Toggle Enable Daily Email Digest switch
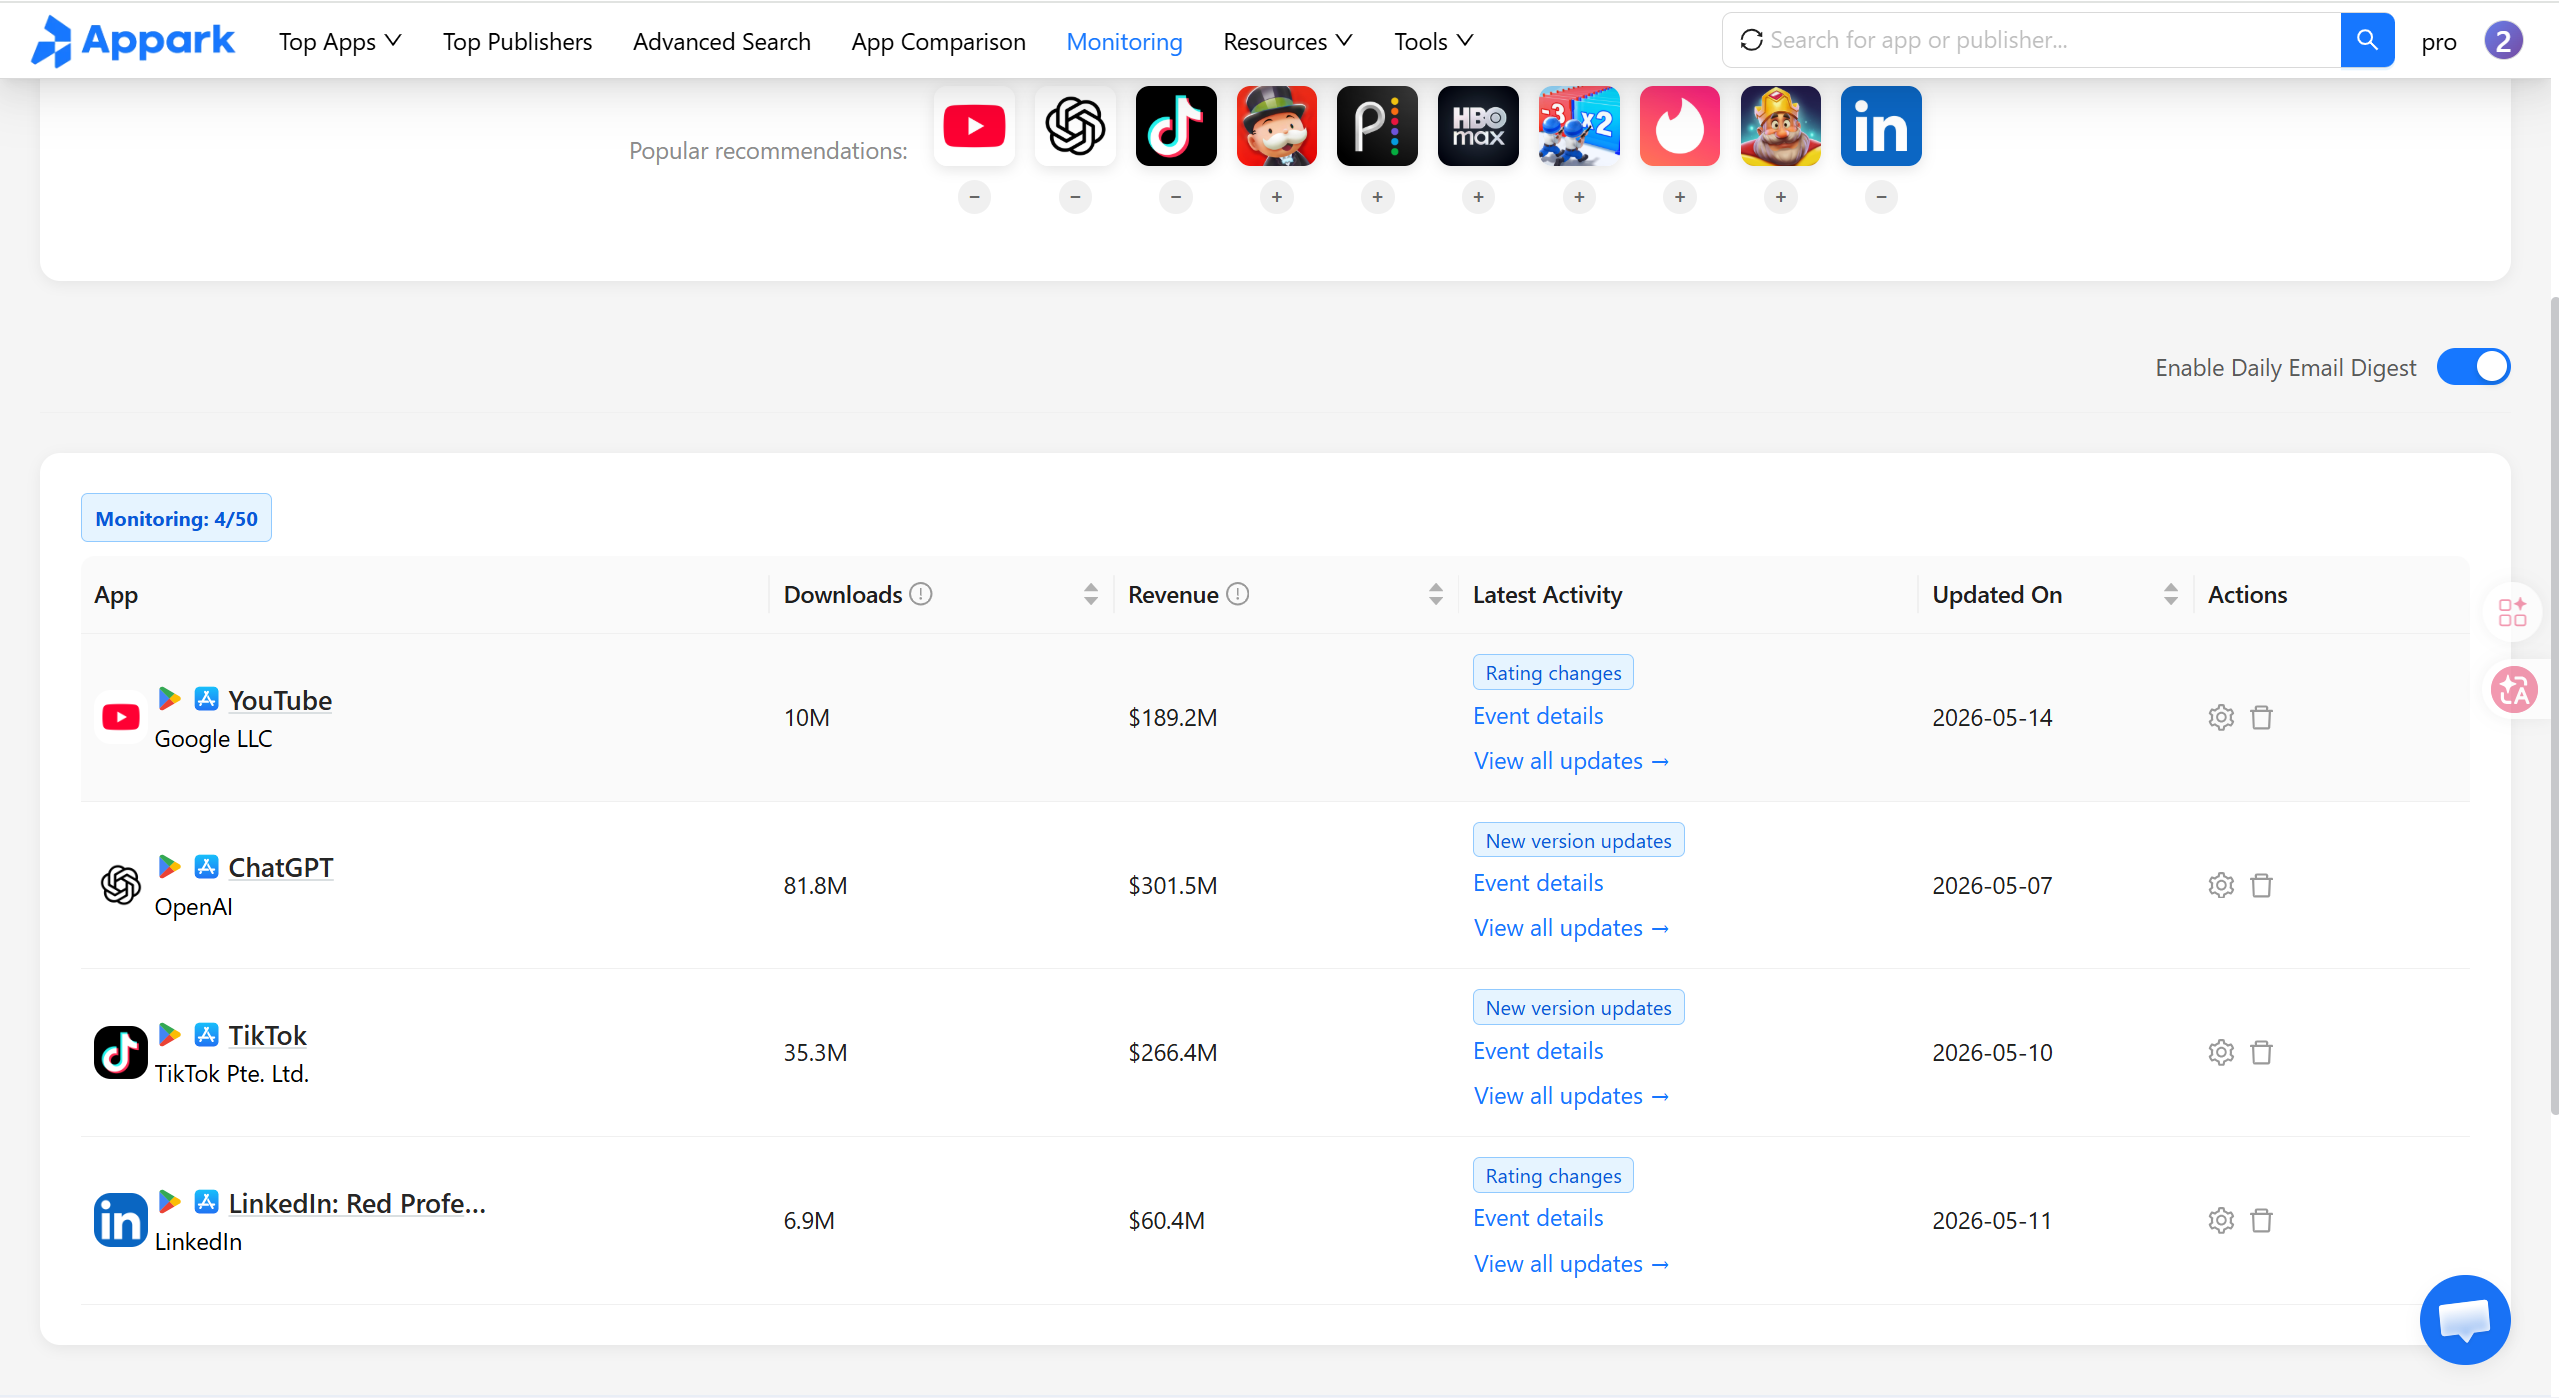This screenshot has width=2559, height=1398. coord(2473,367)
